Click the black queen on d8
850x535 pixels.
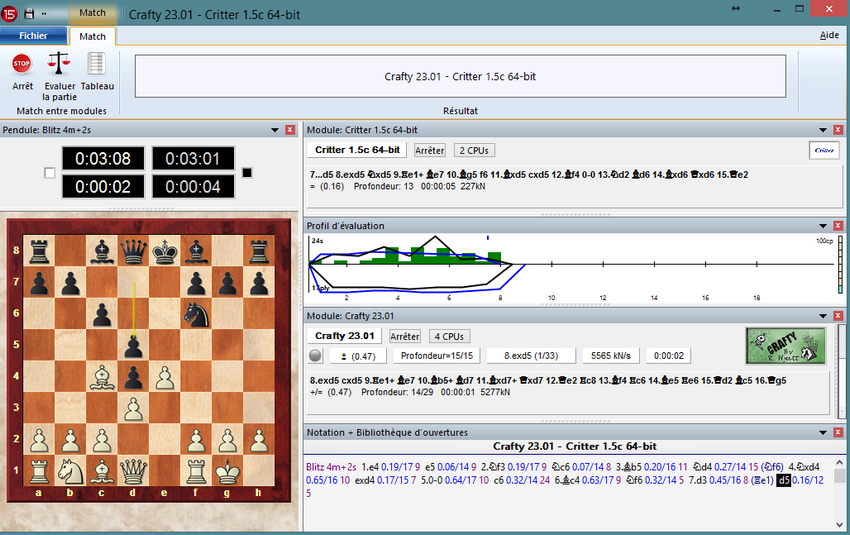tap(133, 251)
